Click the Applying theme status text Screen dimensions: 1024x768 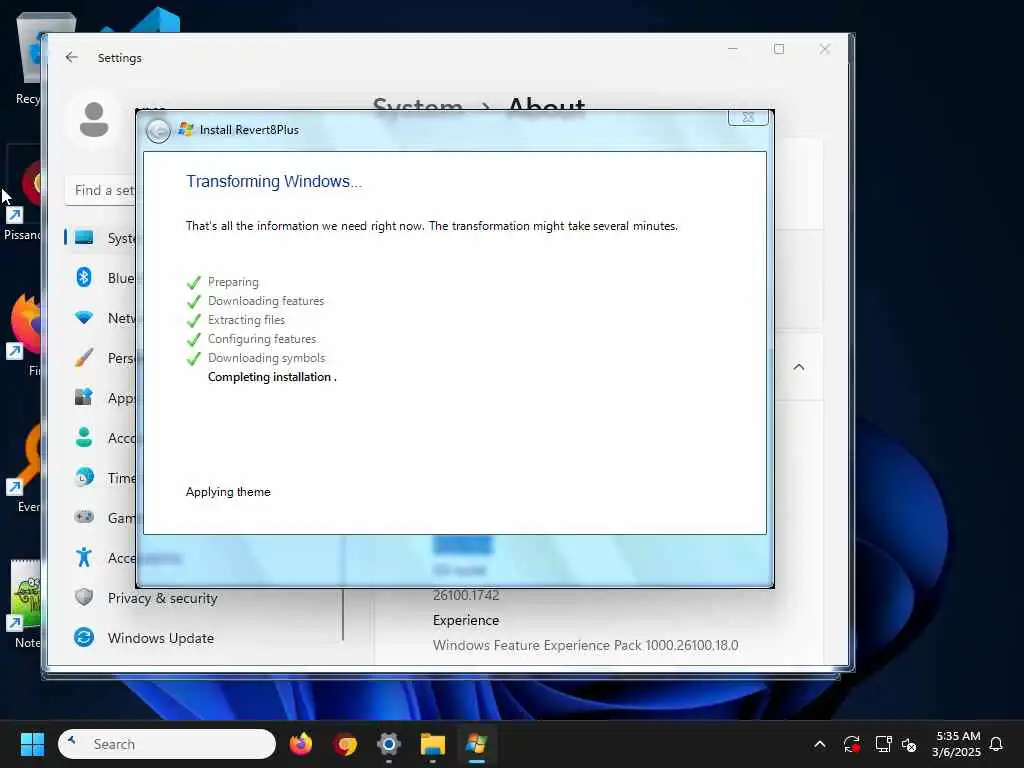pos(228,492)
